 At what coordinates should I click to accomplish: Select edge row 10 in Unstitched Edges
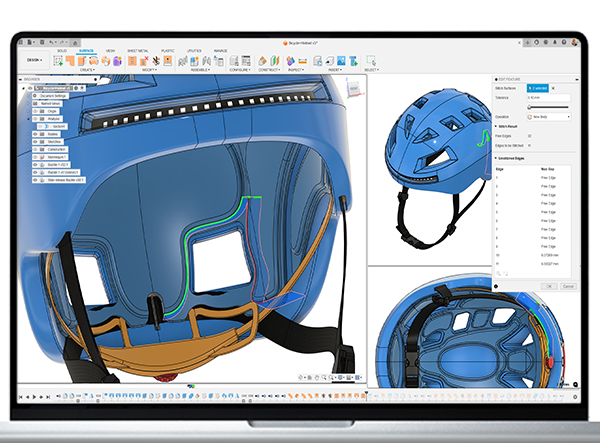pyautogui.click(x=533, y=255)
